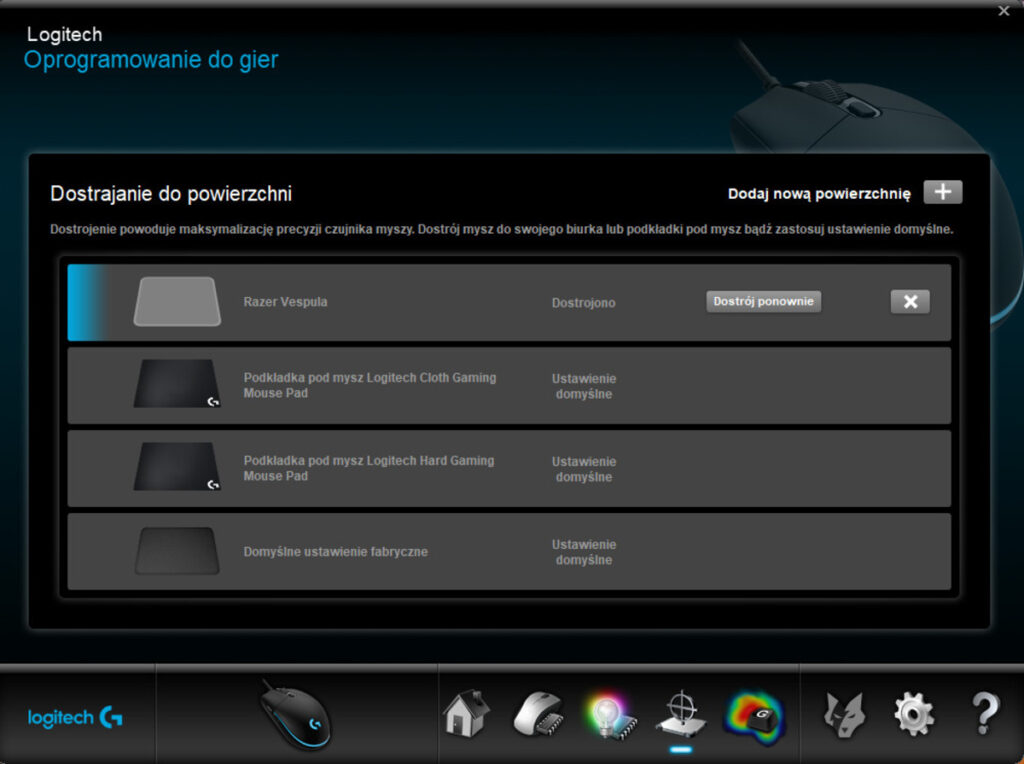Open the wolf-head Overwolf icon

click(844, 715)
